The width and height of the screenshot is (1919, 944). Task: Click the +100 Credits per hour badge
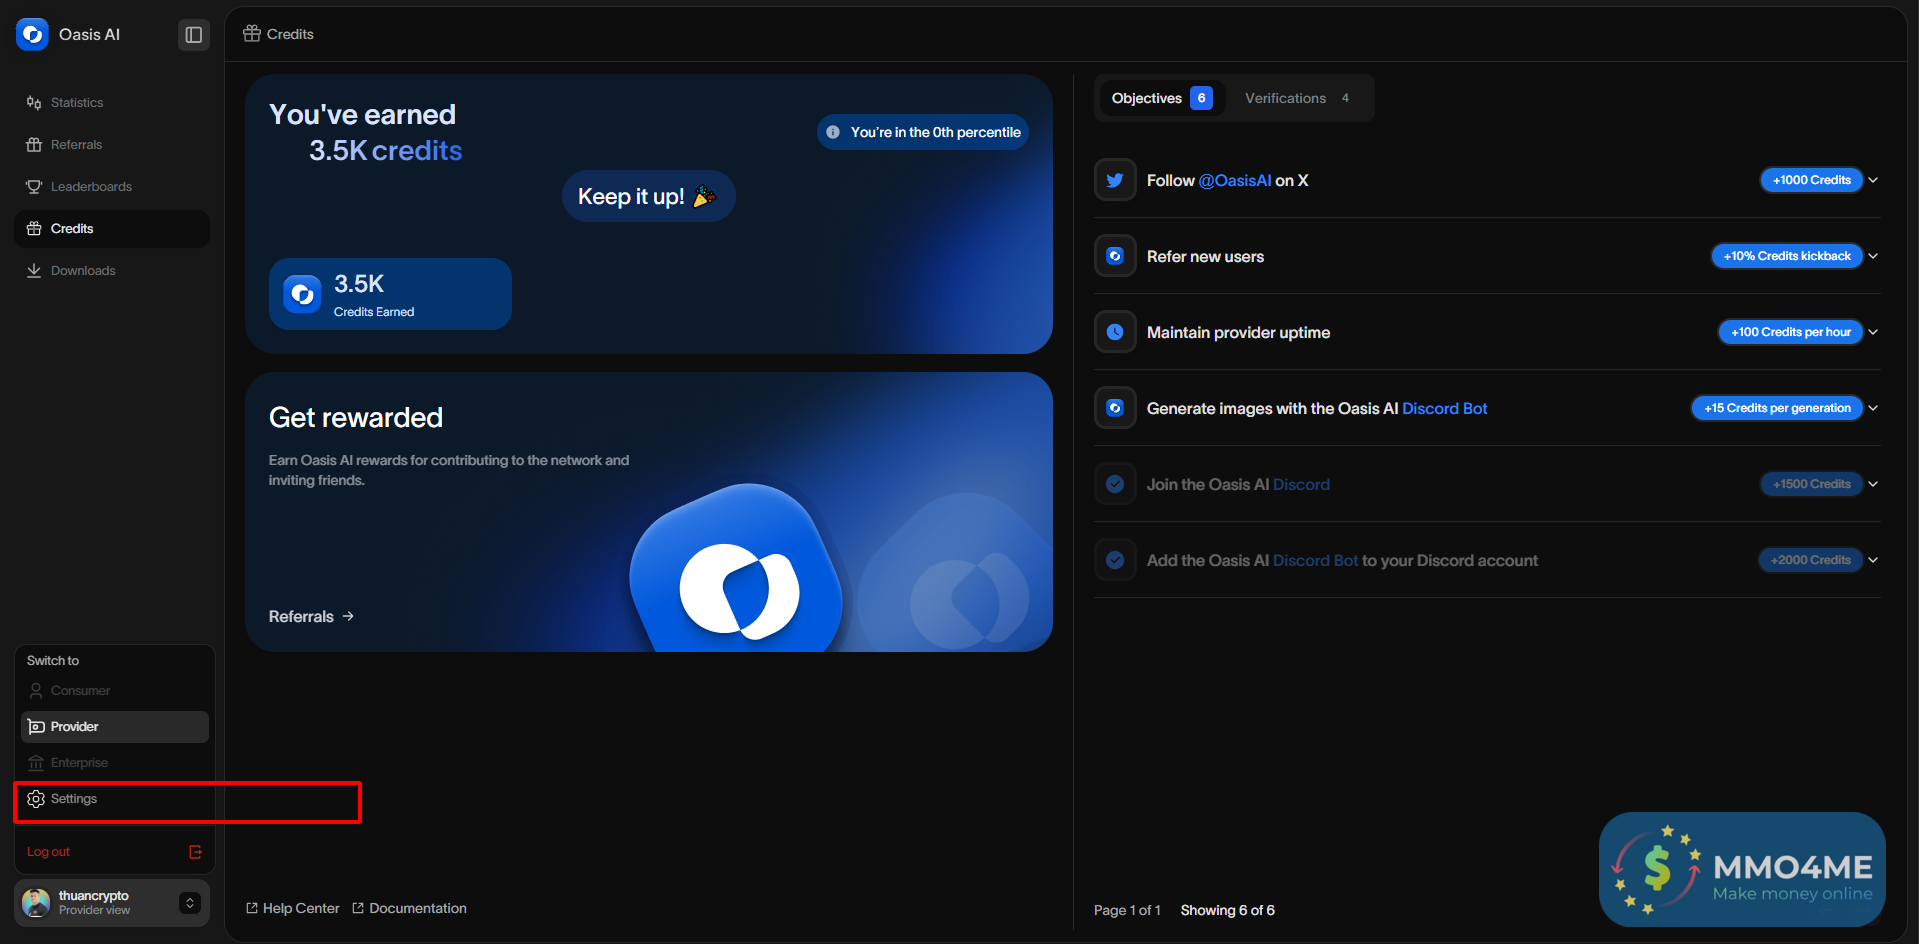click(1791, 332)
